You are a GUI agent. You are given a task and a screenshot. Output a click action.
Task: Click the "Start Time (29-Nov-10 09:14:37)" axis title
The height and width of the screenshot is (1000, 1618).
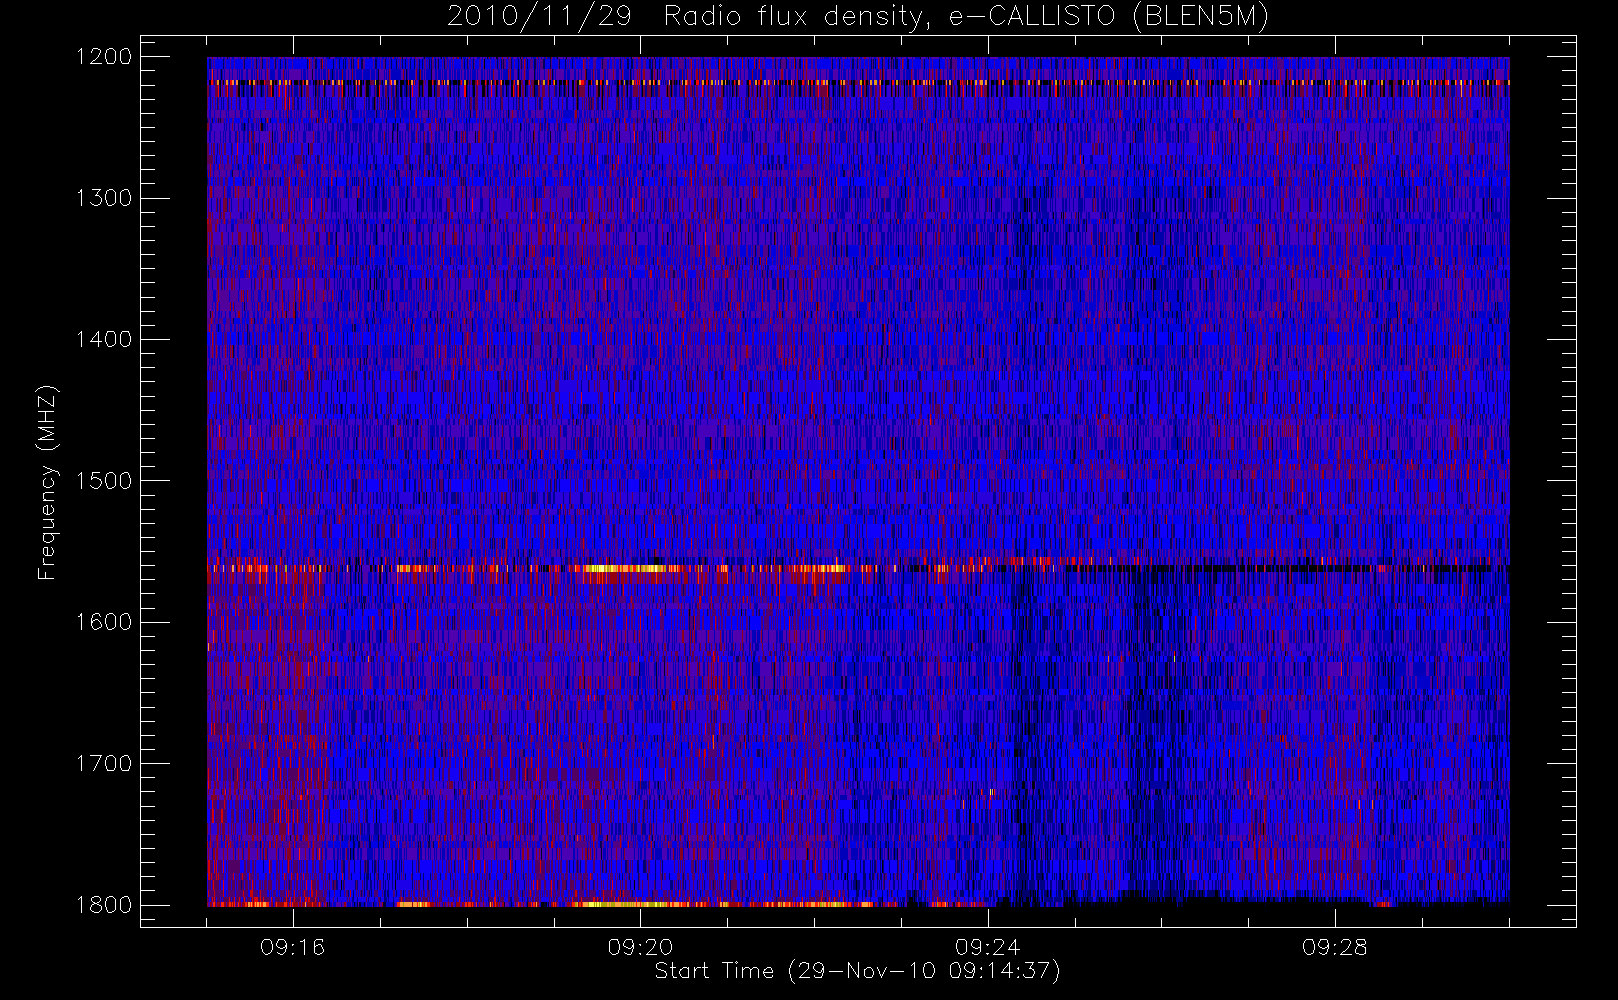tap(857, 971)
